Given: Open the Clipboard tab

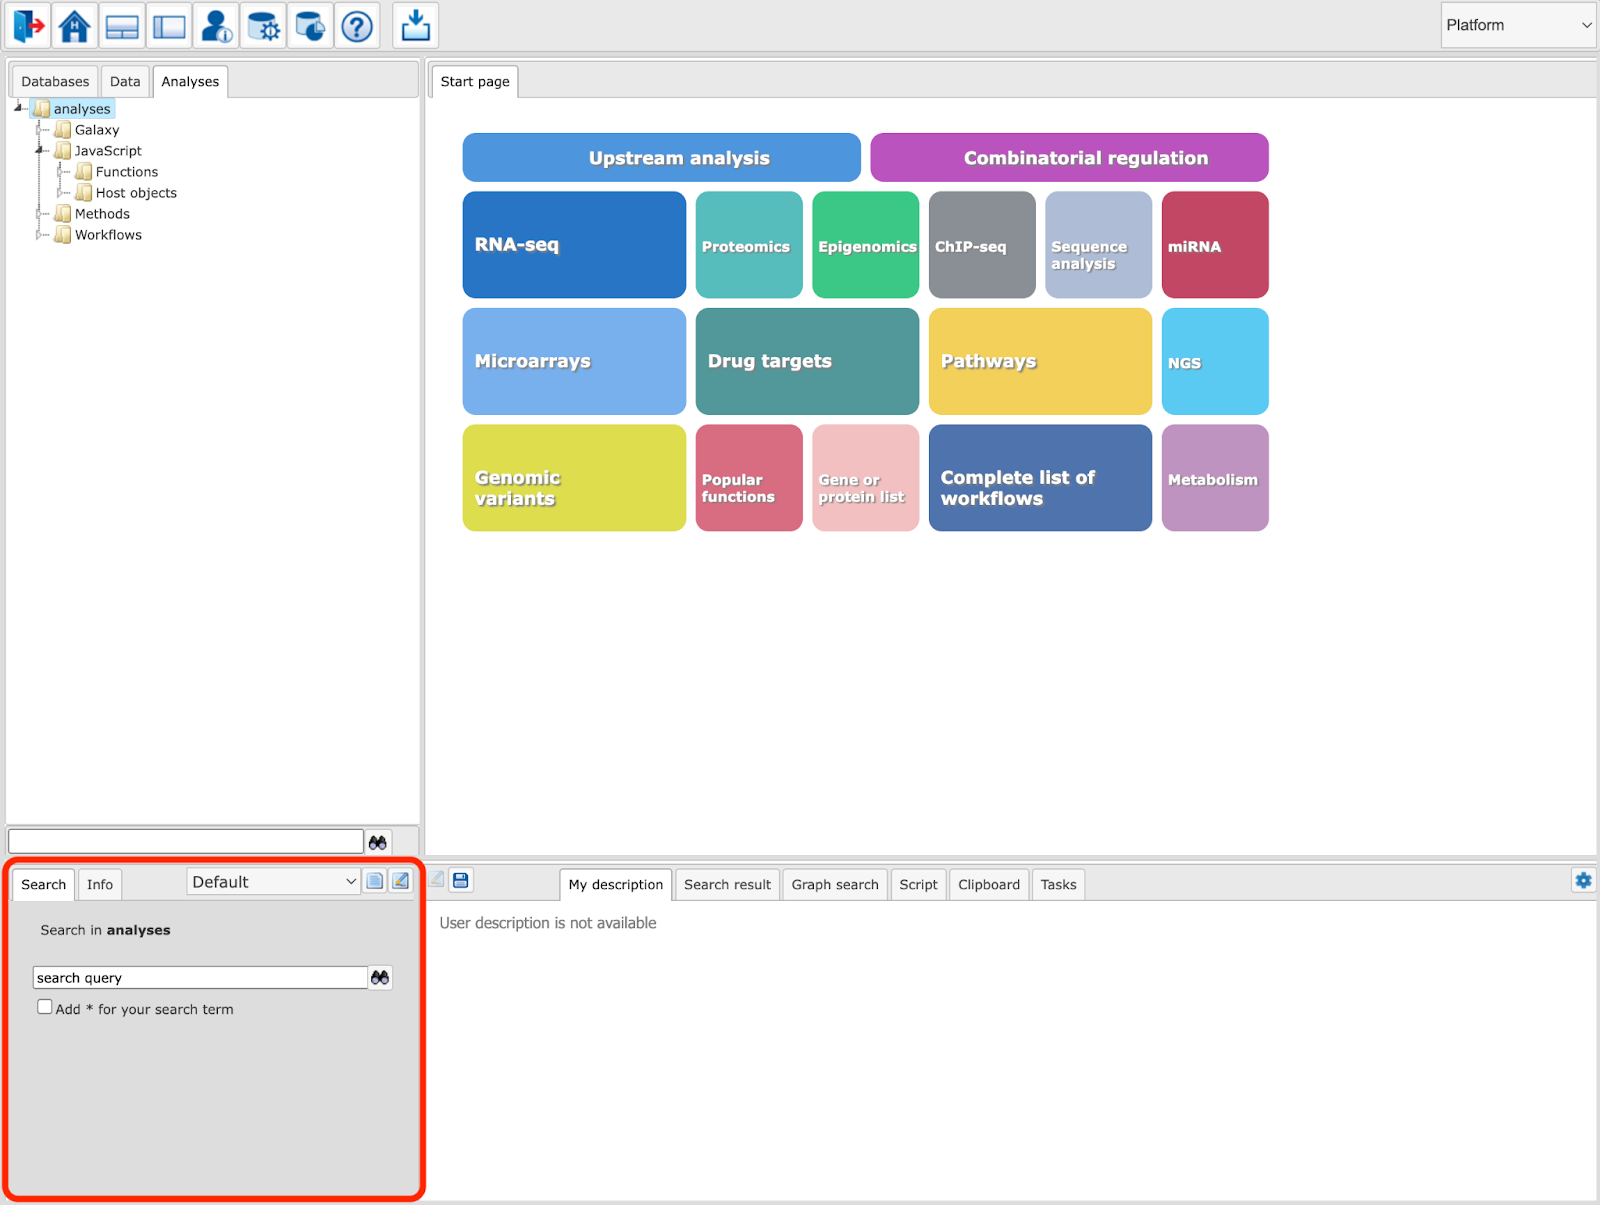Looking at the screenshot, I should pos(989,884).
